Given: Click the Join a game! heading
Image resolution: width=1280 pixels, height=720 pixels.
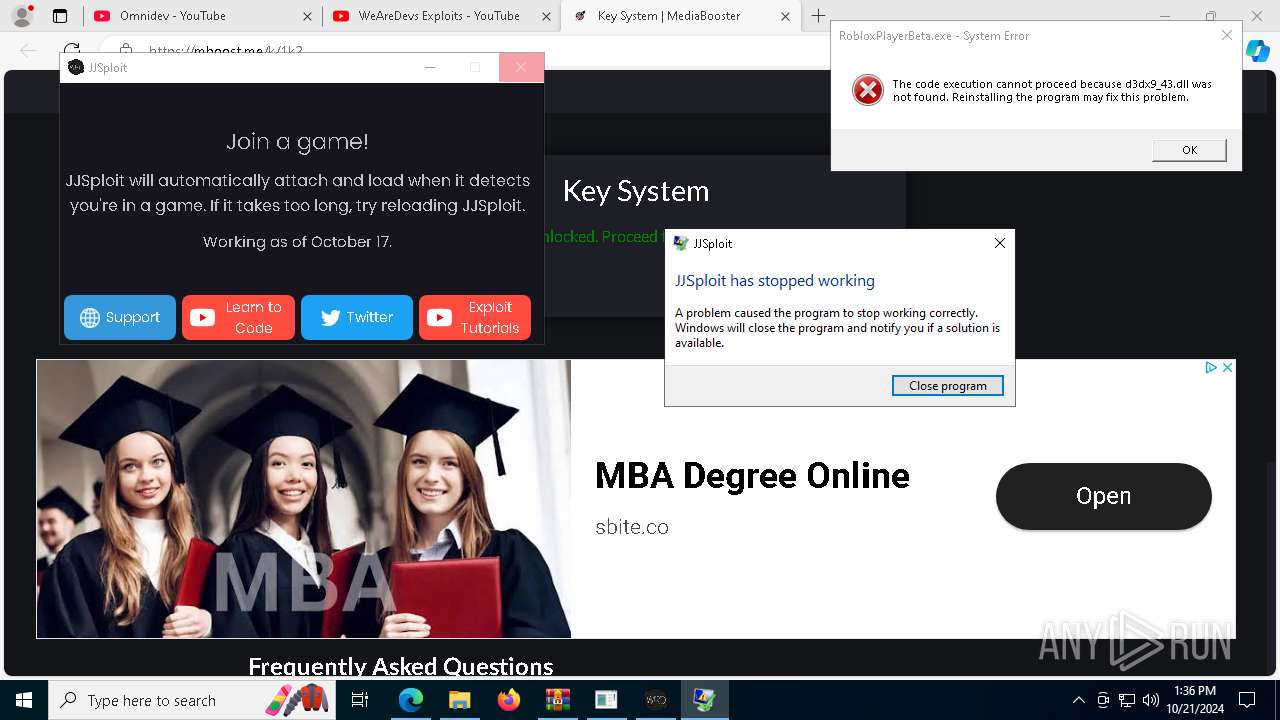Looking at the screenshot, I should [x=297, y=142].
